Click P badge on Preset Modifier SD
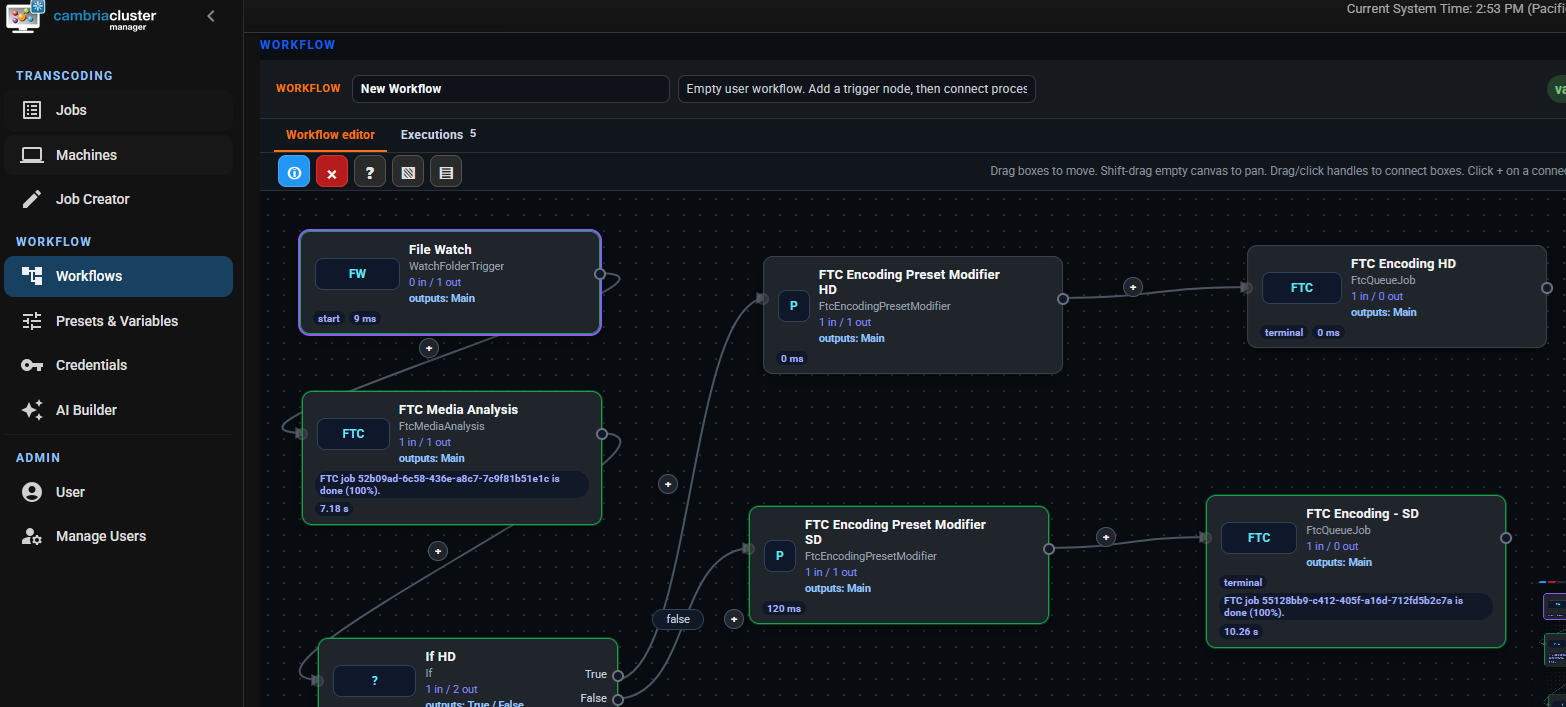 (x=780, y=556)
